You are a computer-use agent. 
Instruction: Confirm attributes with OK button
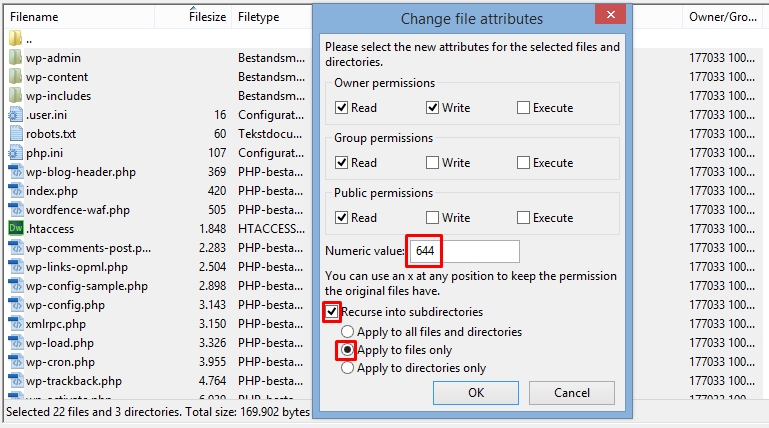click(x=476, y=393)
